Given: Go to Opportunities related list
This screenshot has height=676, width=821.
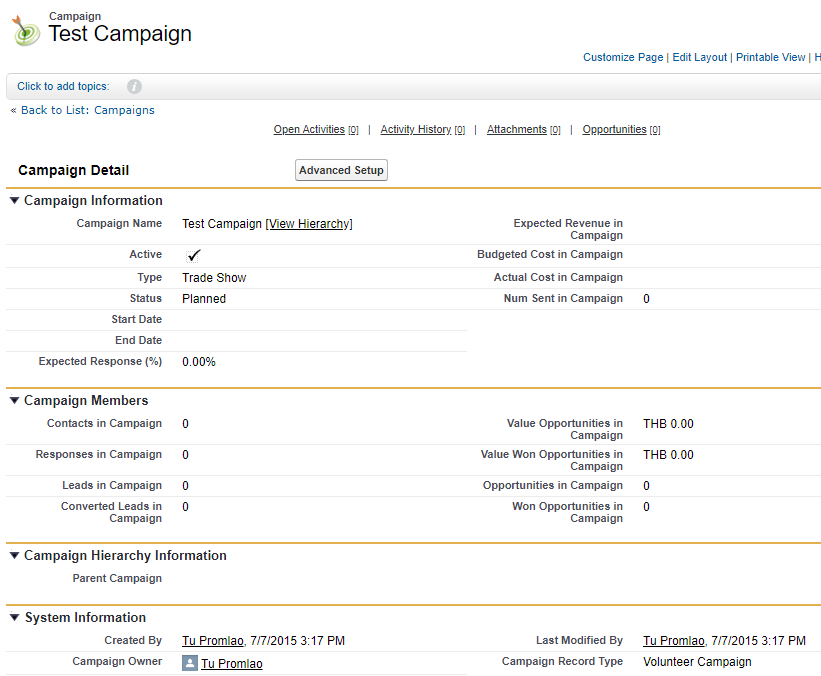Looking at the screenshot, I should (x=614, y=130).
